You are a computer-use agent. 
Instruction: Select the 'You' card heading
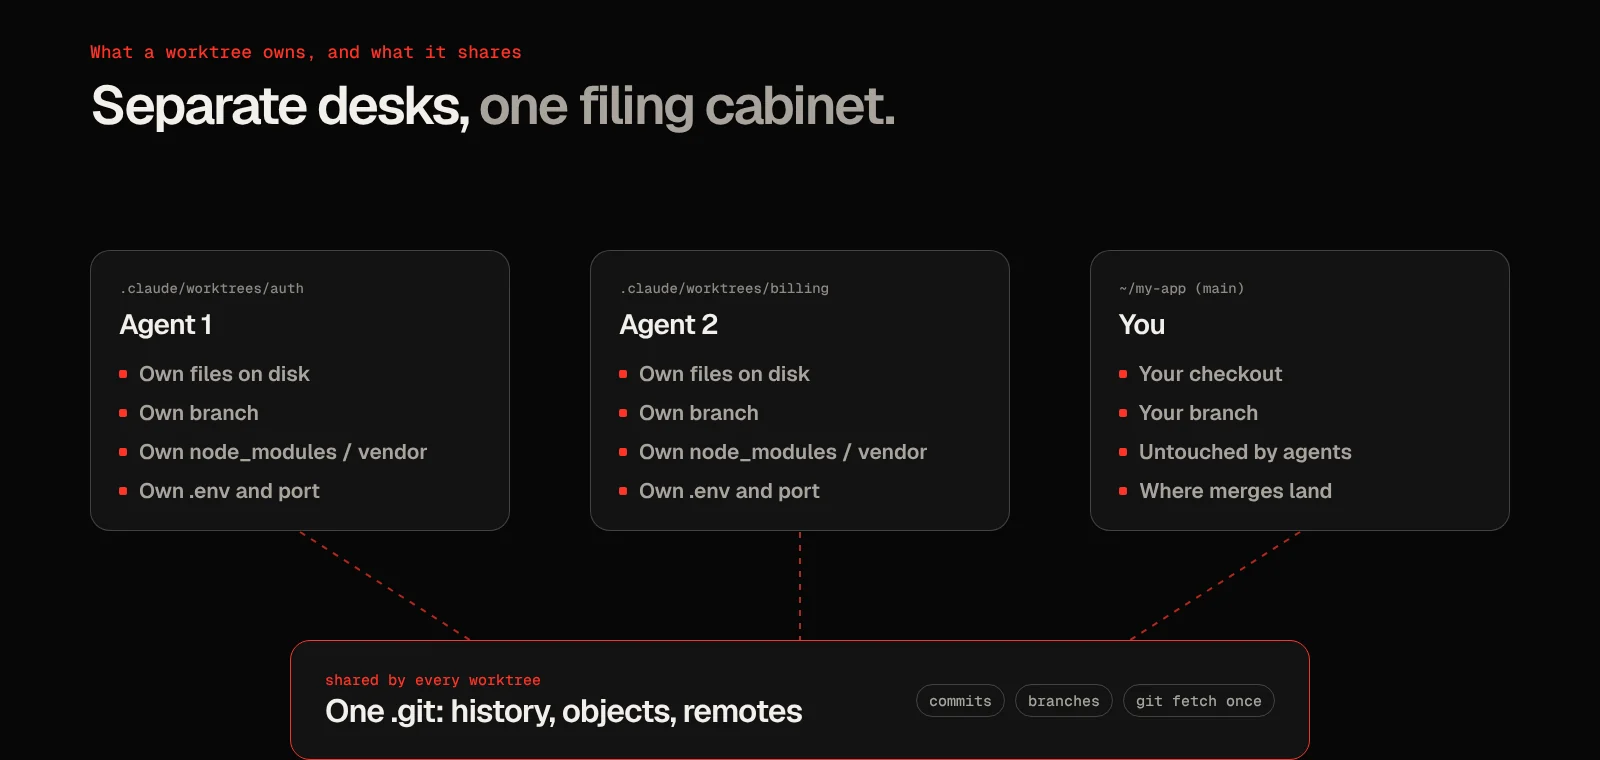click(x=1142, y=325)
